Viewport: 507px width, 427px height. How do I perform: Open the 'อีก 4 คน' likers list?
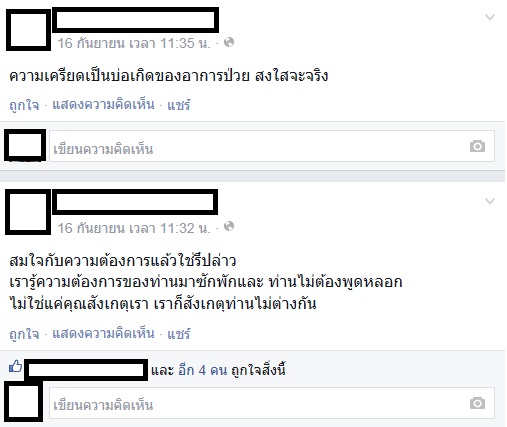[203, 370]
